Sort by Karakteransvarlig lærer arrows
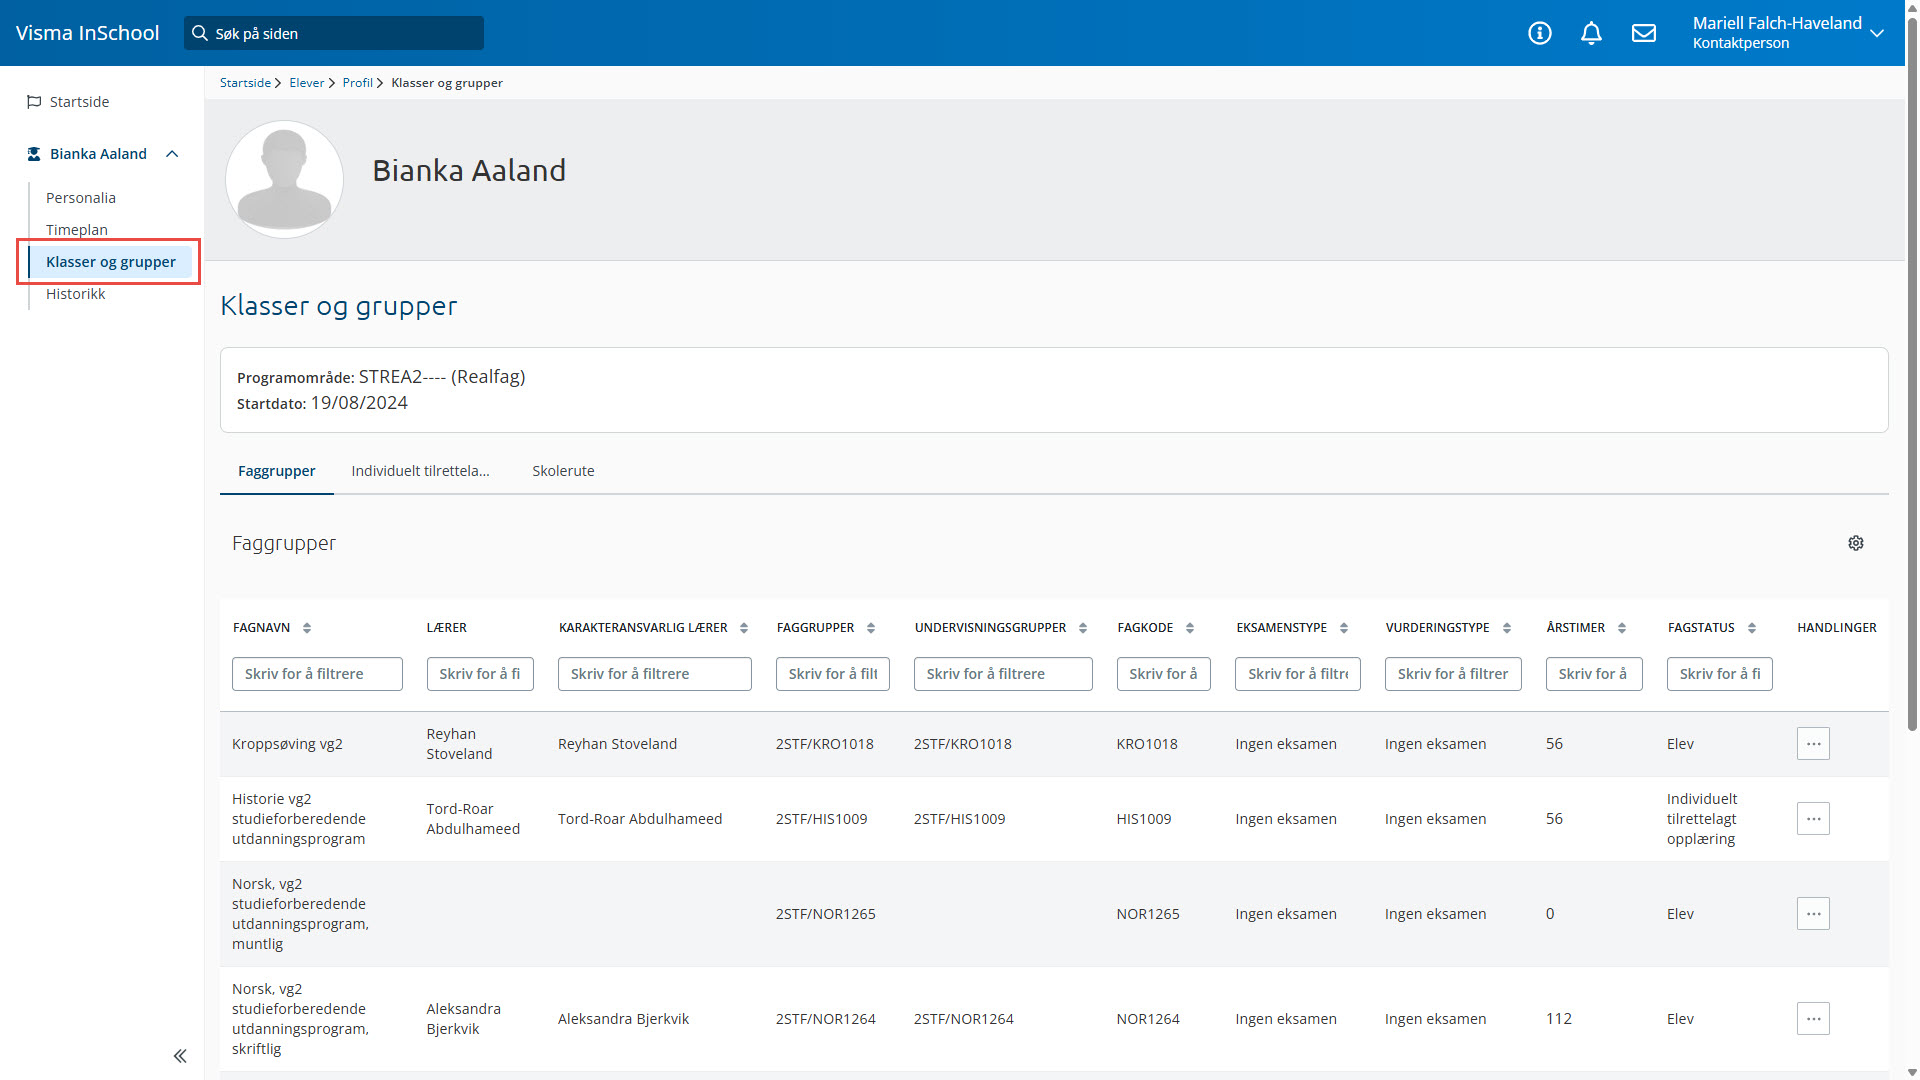 [744, 628]
